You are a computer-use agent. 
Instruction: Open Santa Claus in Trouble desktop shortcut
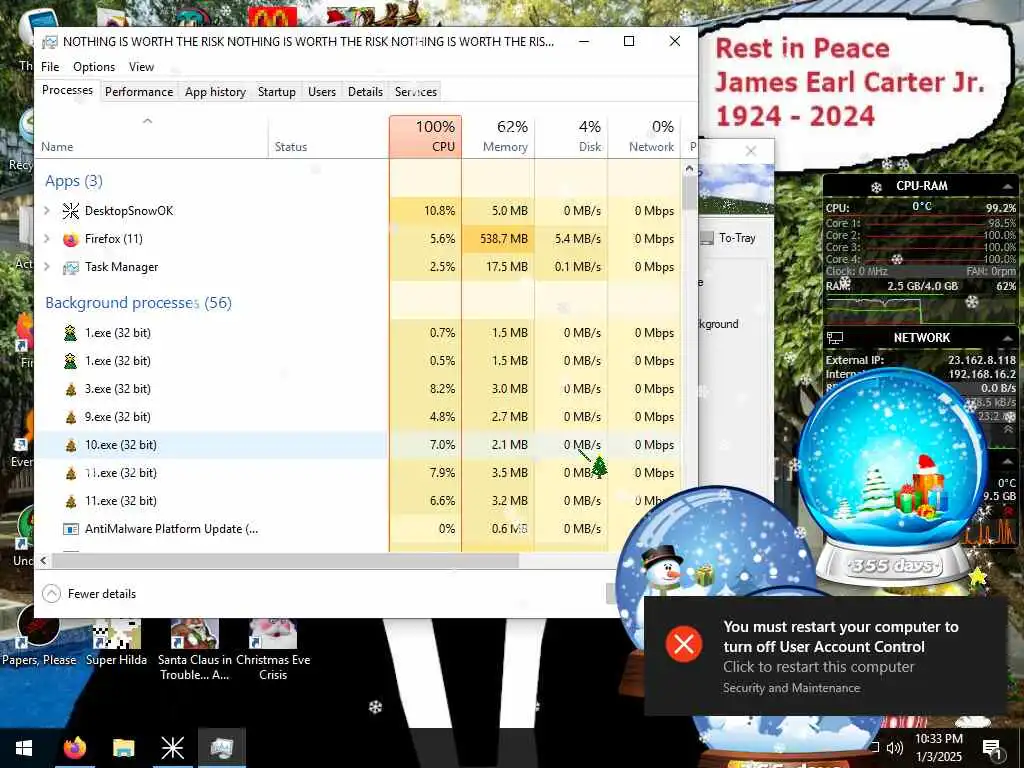[195, 650]
